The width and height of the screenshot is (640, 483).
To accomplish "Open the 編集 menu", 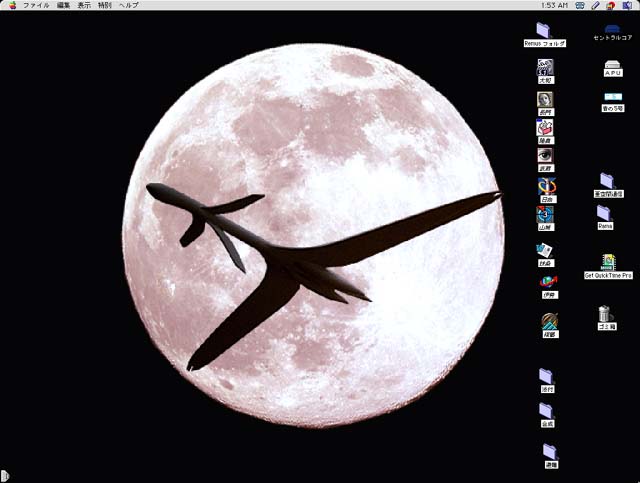I will (64, 5).
